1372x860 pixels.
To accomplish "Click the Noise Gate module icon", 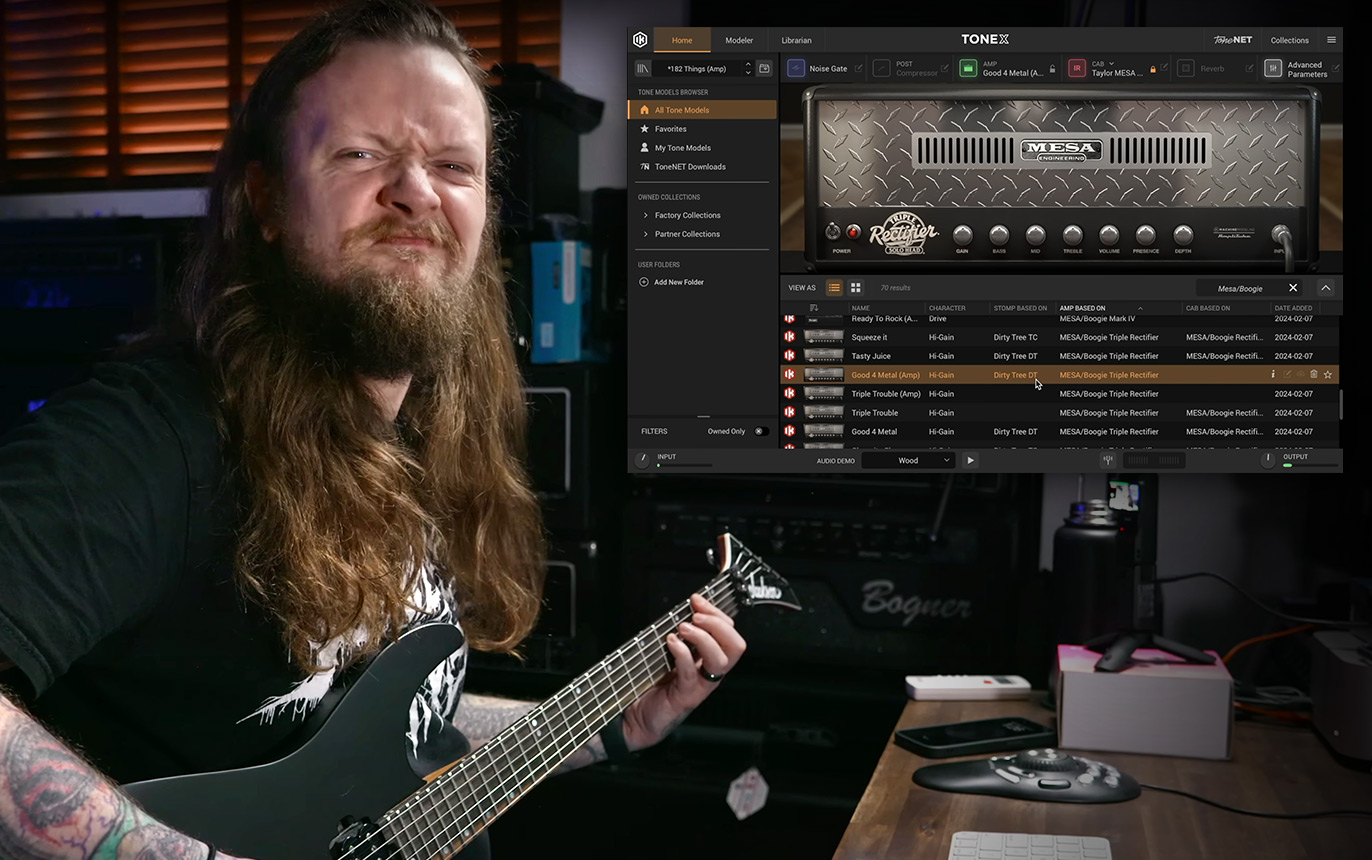I will tap(796, 68).
